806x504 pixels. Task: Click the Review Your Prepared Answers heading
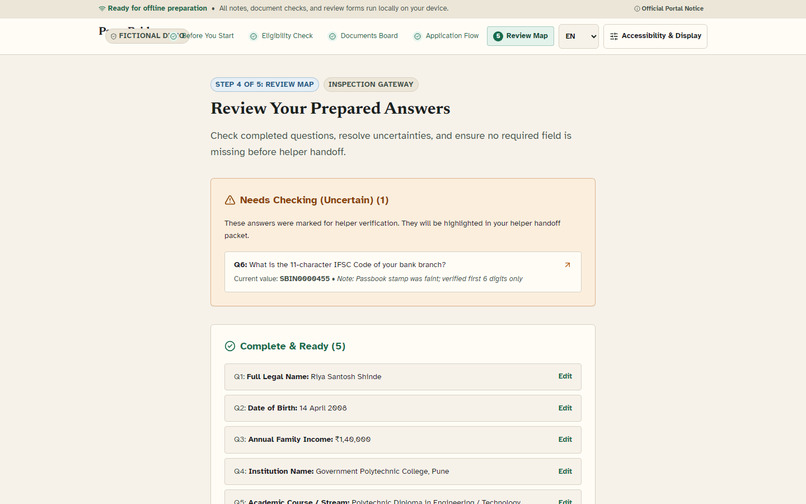tap(330, 109)
